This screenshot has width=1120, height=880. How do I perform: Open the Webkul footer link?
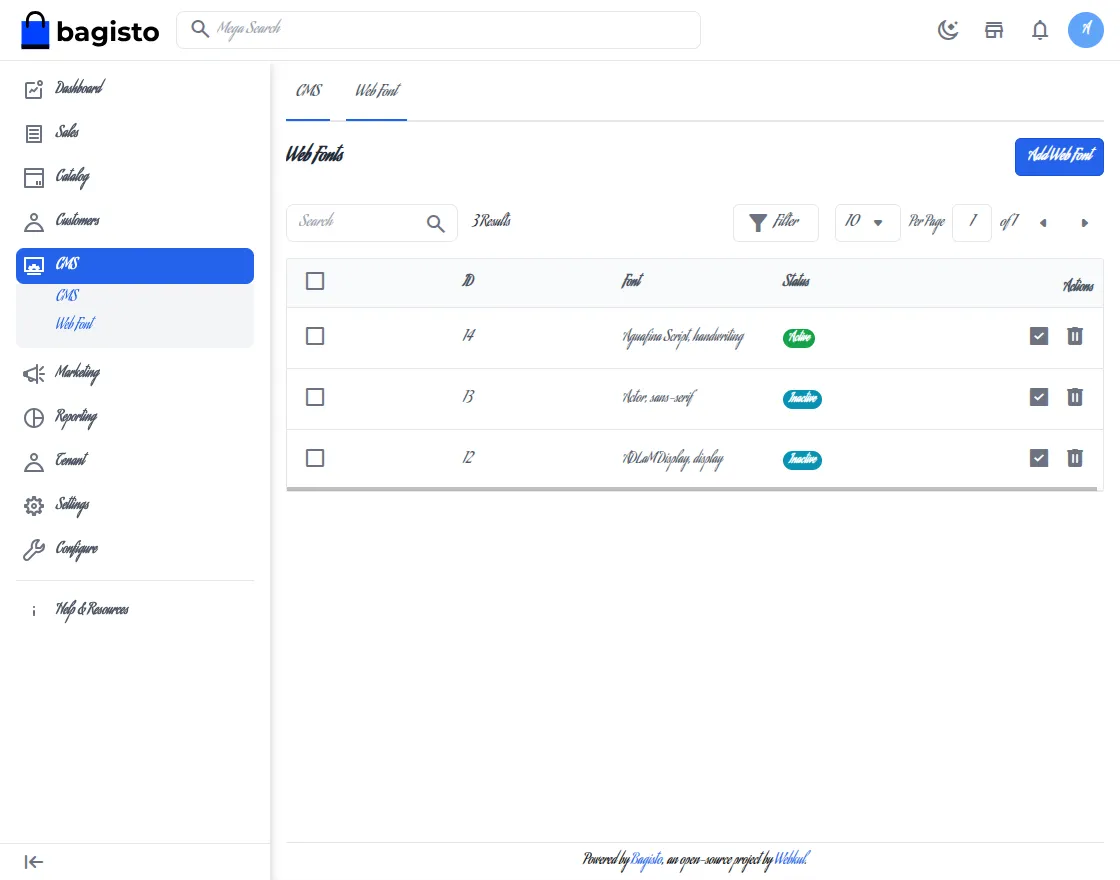(x=791, y=858)
